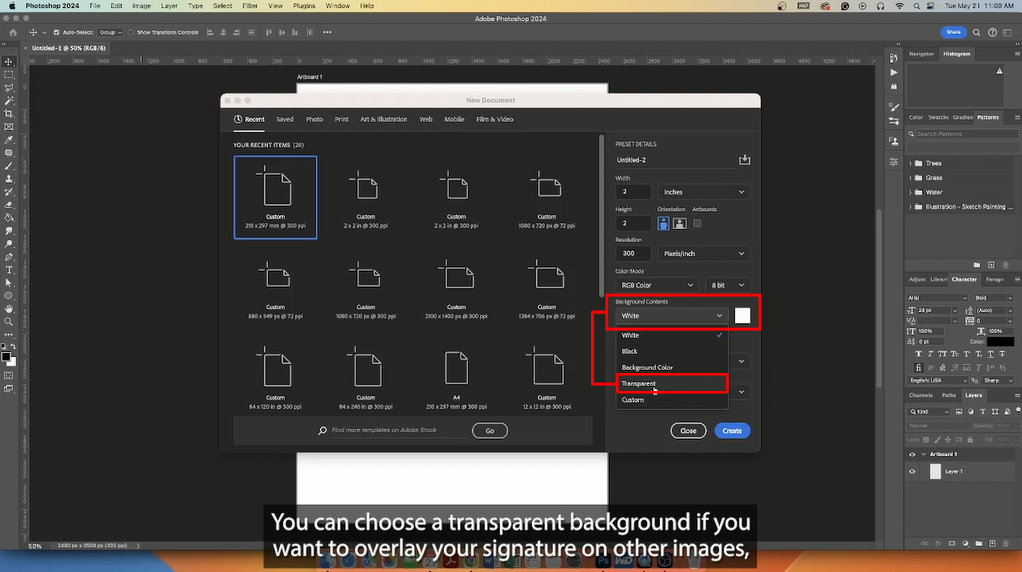
Task: Select the Path Selection tool
Action: click(x=8, y=283)
